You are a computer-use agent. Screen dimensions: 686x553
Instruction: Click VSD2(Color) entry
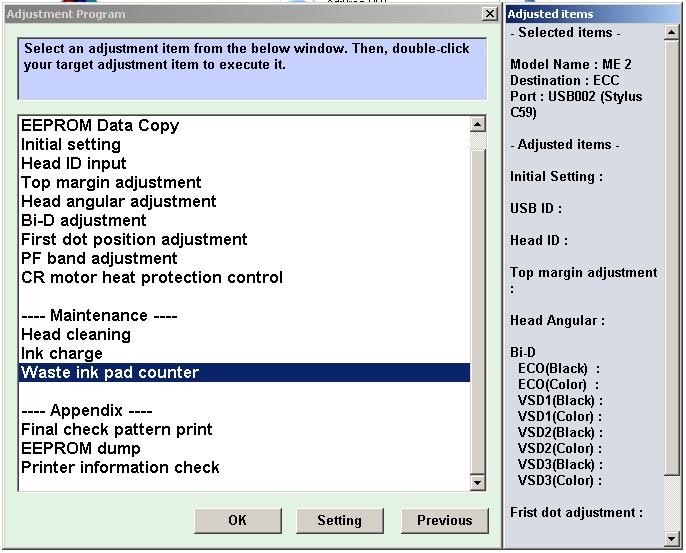pyautogui.click(x=560, y=449)
